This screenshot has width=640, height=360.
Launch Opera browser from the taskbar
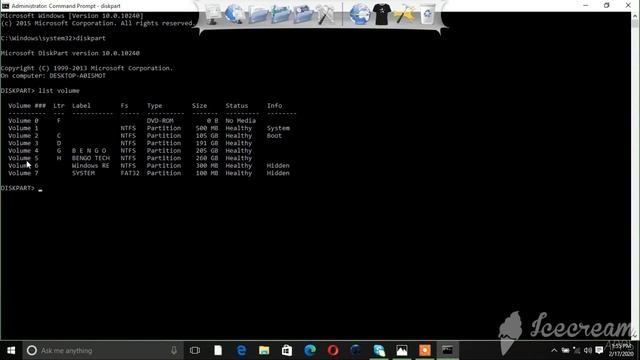pos(333,350)
